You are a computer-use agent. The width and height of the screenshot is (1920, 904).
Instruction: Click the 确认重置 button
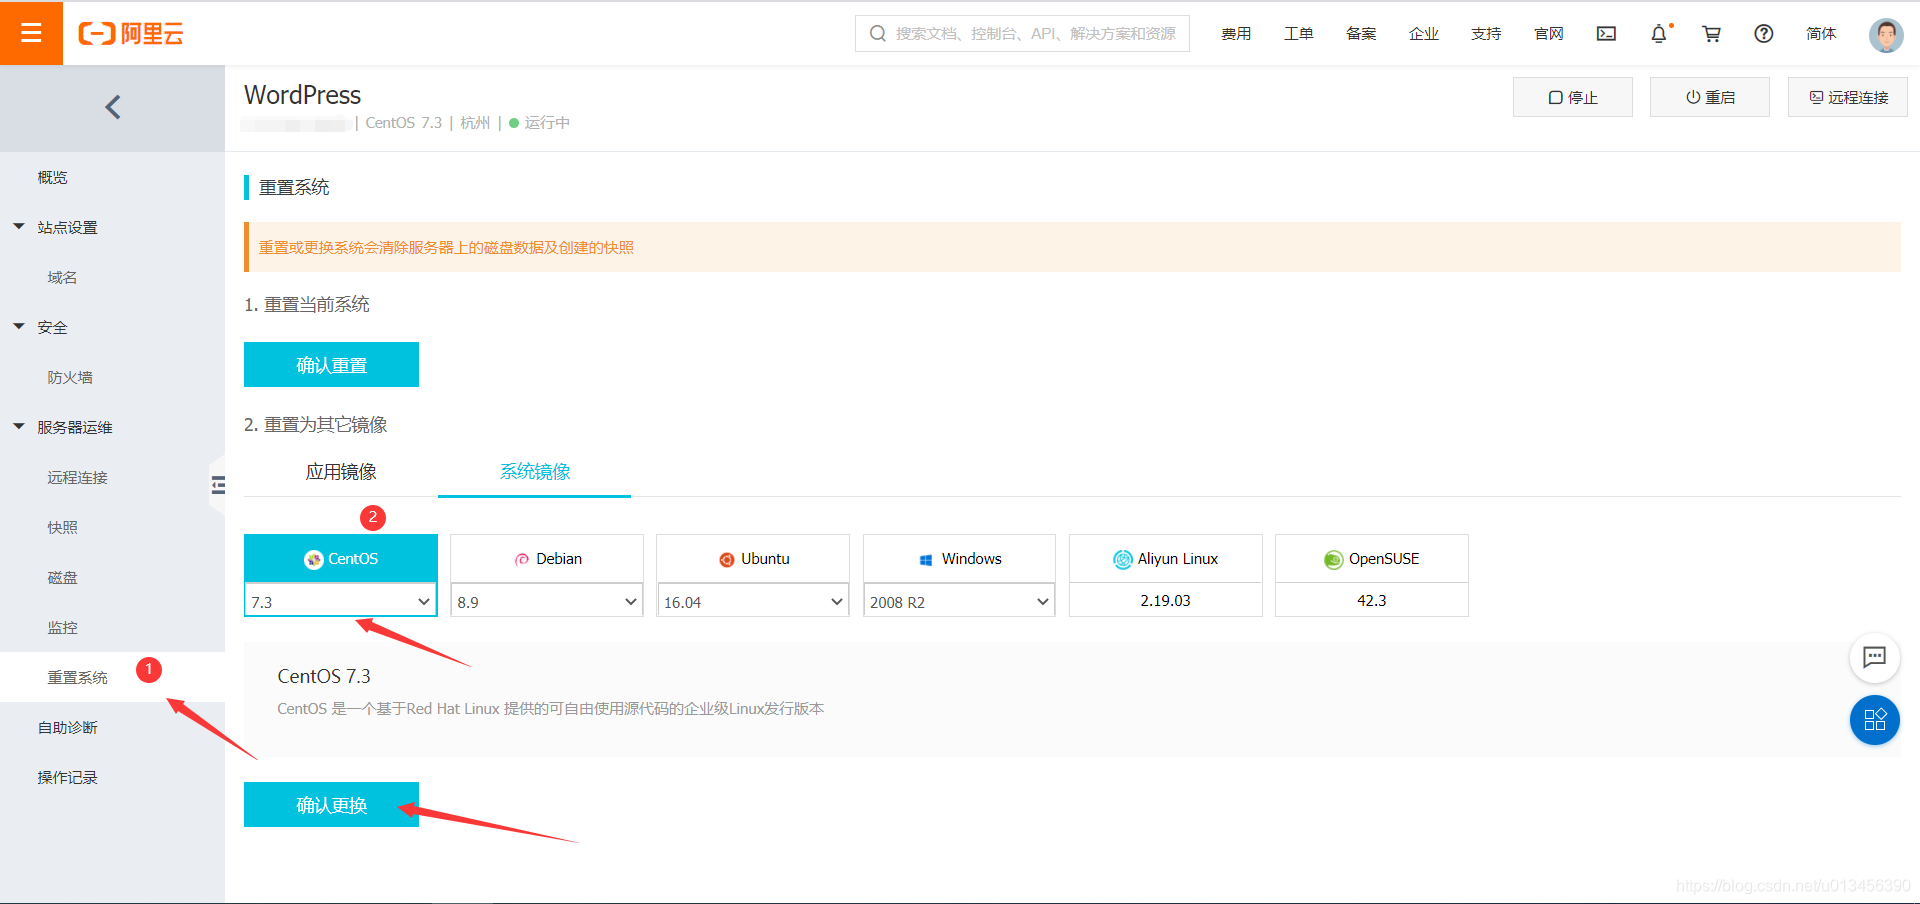(331, 364)
